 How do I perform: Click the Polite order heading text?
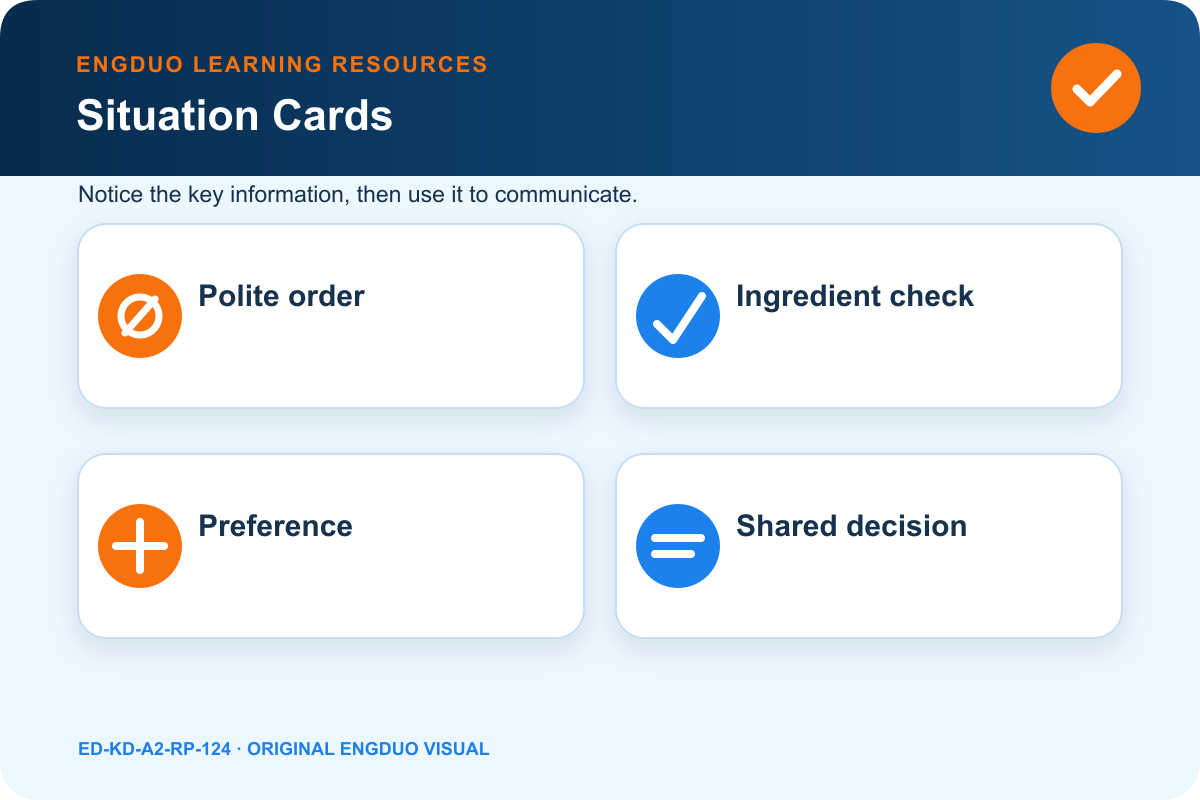coord(282,296)
